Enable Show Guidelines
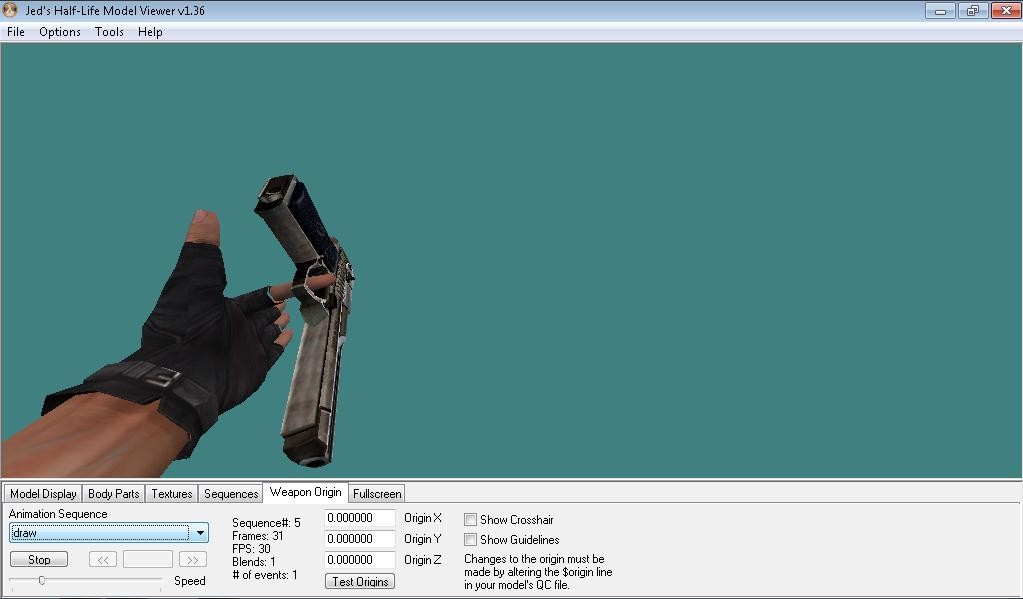1023x599 pixels. pyautogui.click(x=469, y=539)
